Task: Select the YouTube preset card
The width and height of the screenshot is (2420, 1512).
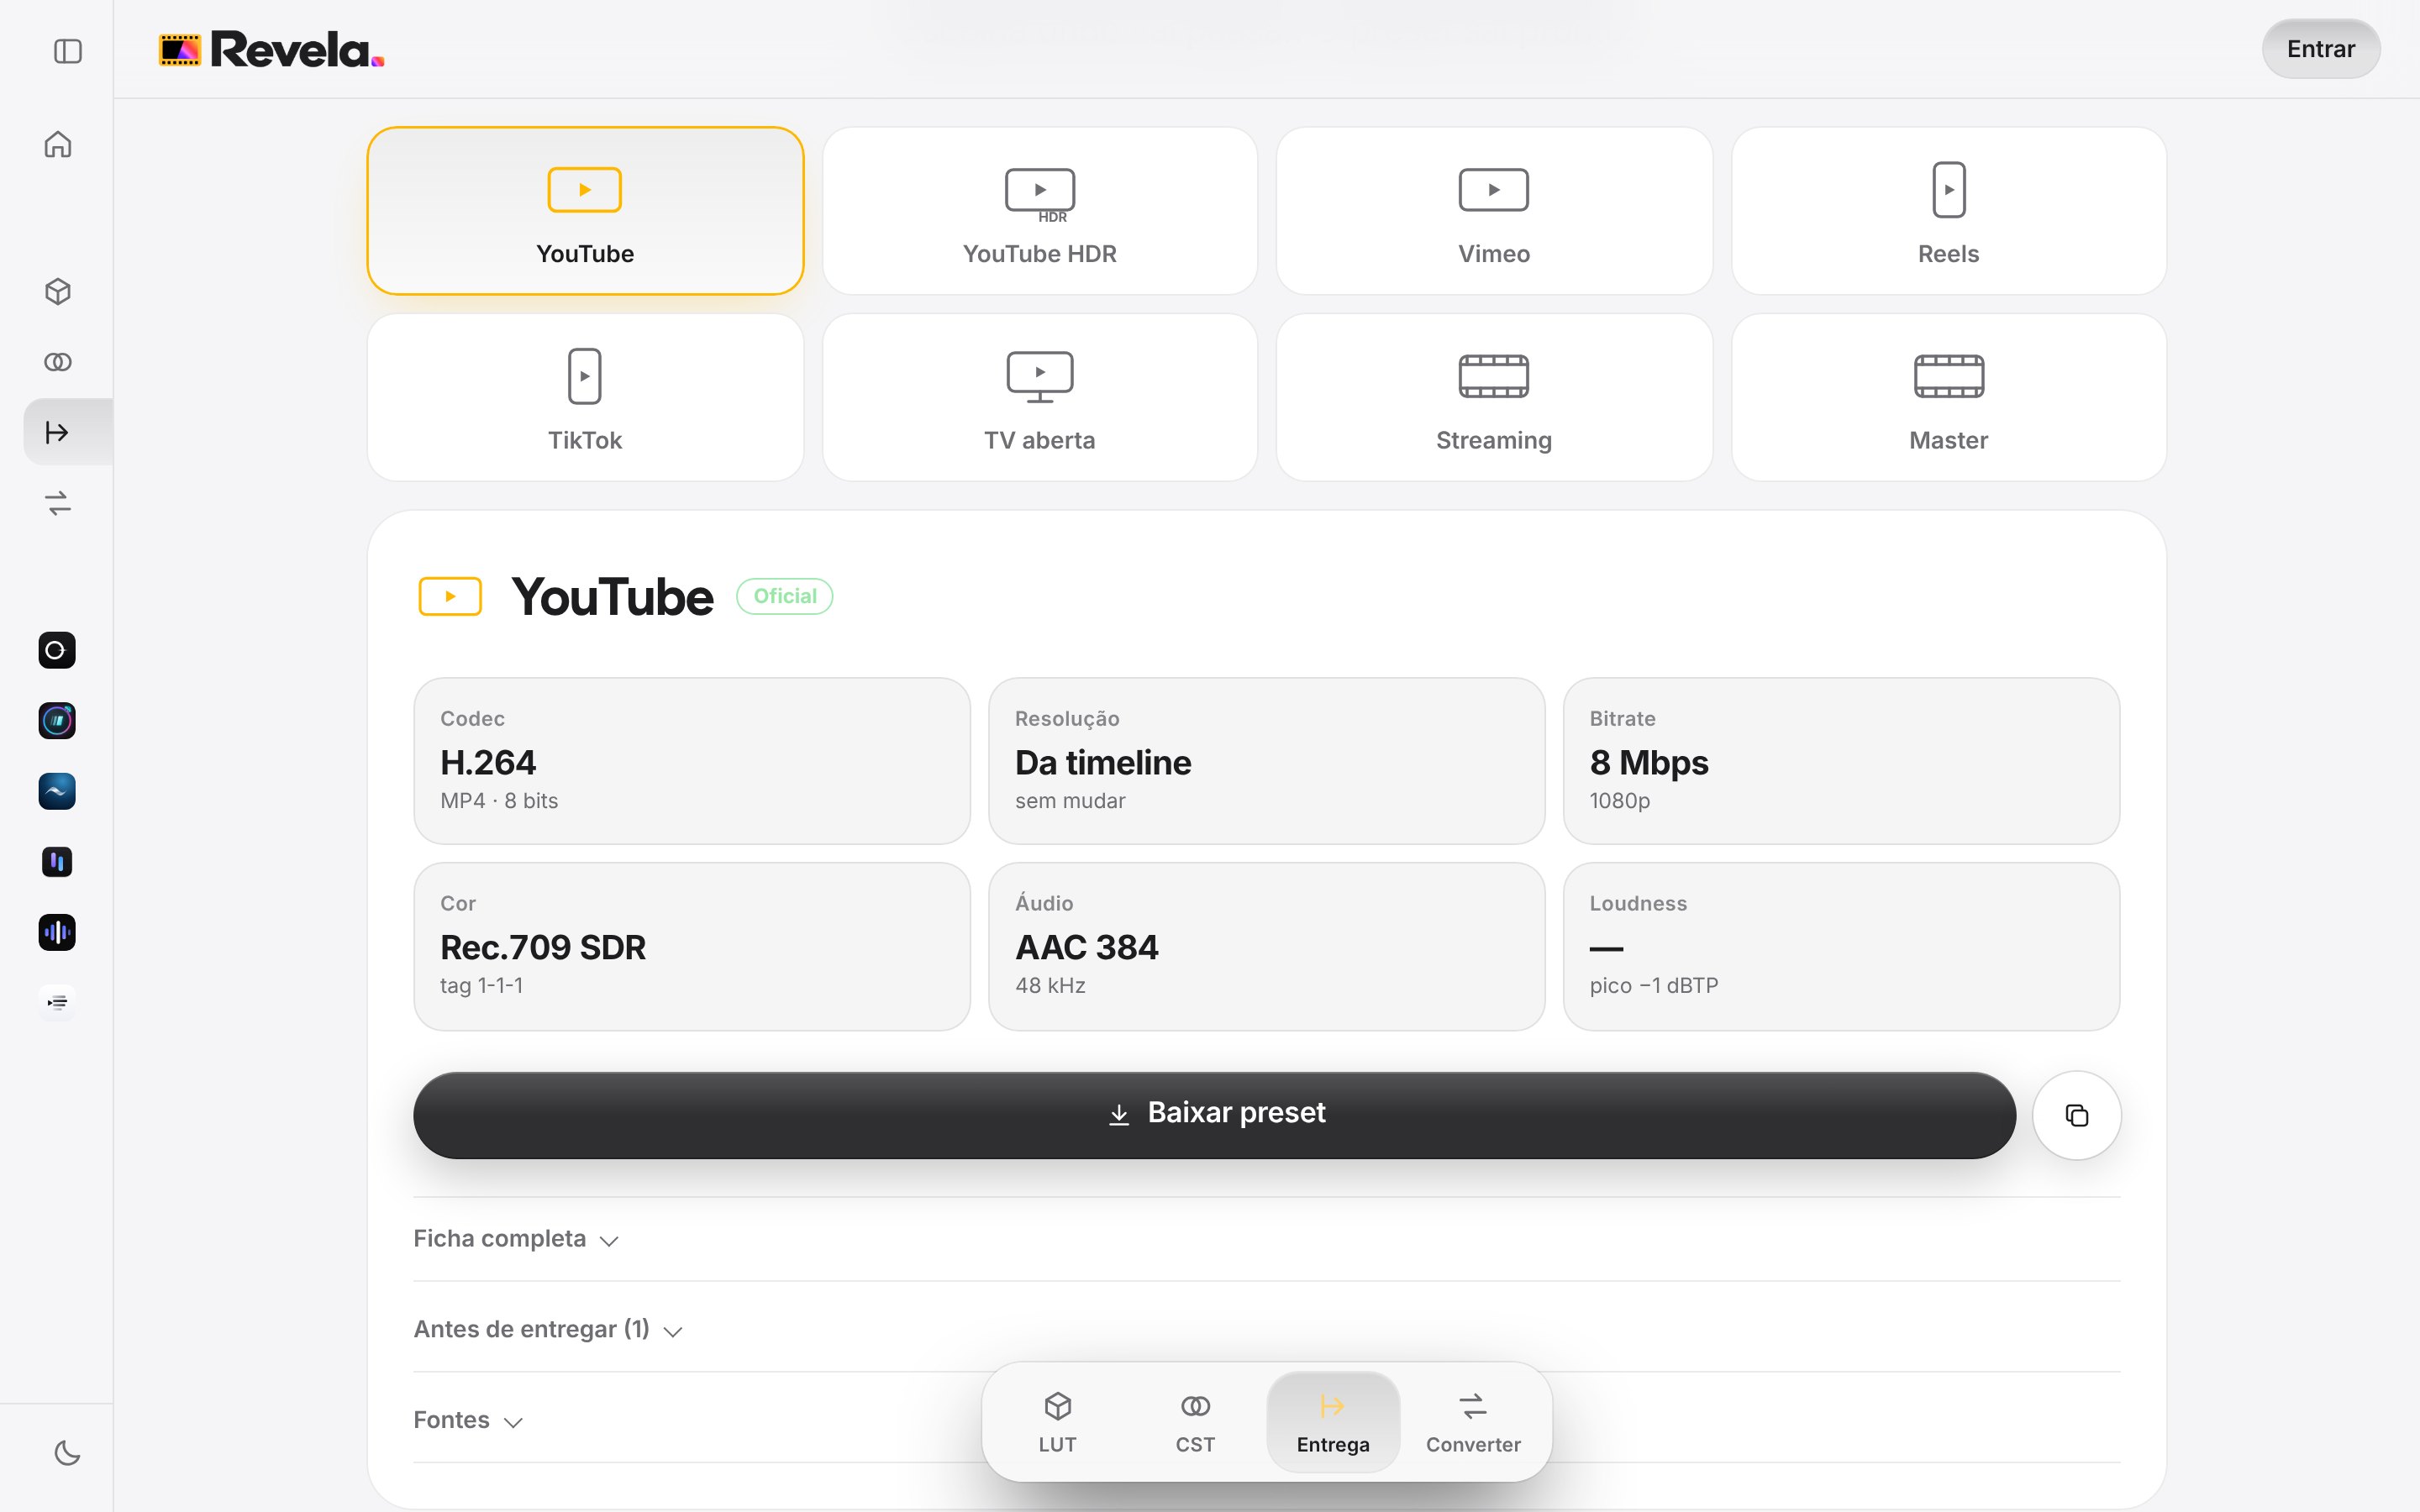Action: coord(585,210)
